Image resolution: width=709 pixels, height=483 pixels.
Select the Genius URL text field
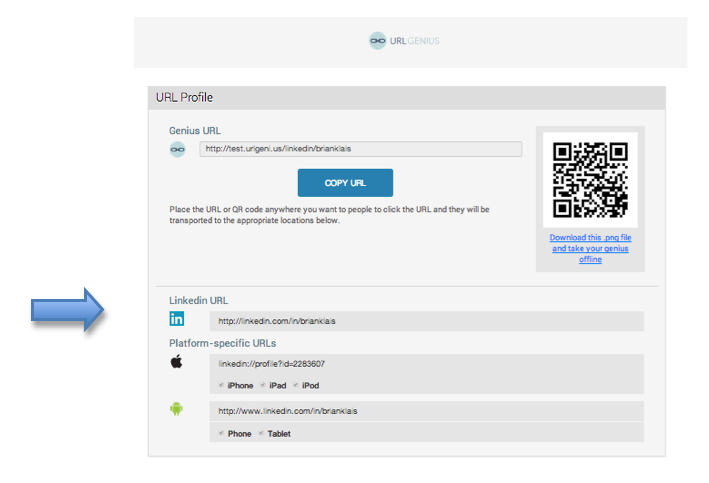(361, 149)
